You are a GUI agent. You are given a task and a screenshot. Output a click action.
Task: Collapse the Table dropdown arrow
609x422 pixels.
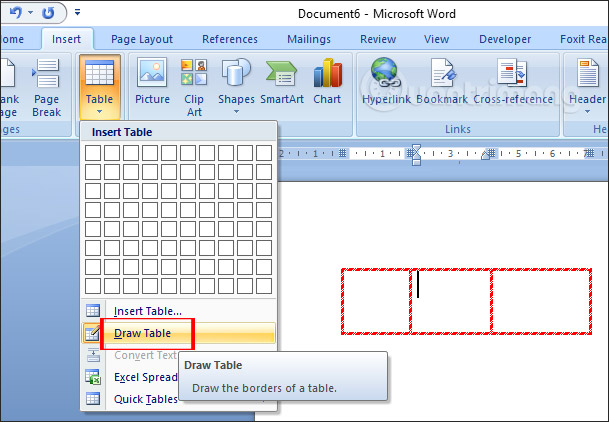[99, 112]
